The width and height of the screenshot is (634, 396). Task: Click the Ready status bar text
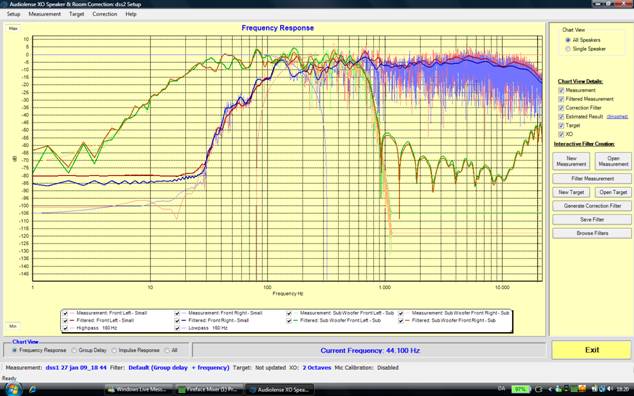(x=9, y=379)
